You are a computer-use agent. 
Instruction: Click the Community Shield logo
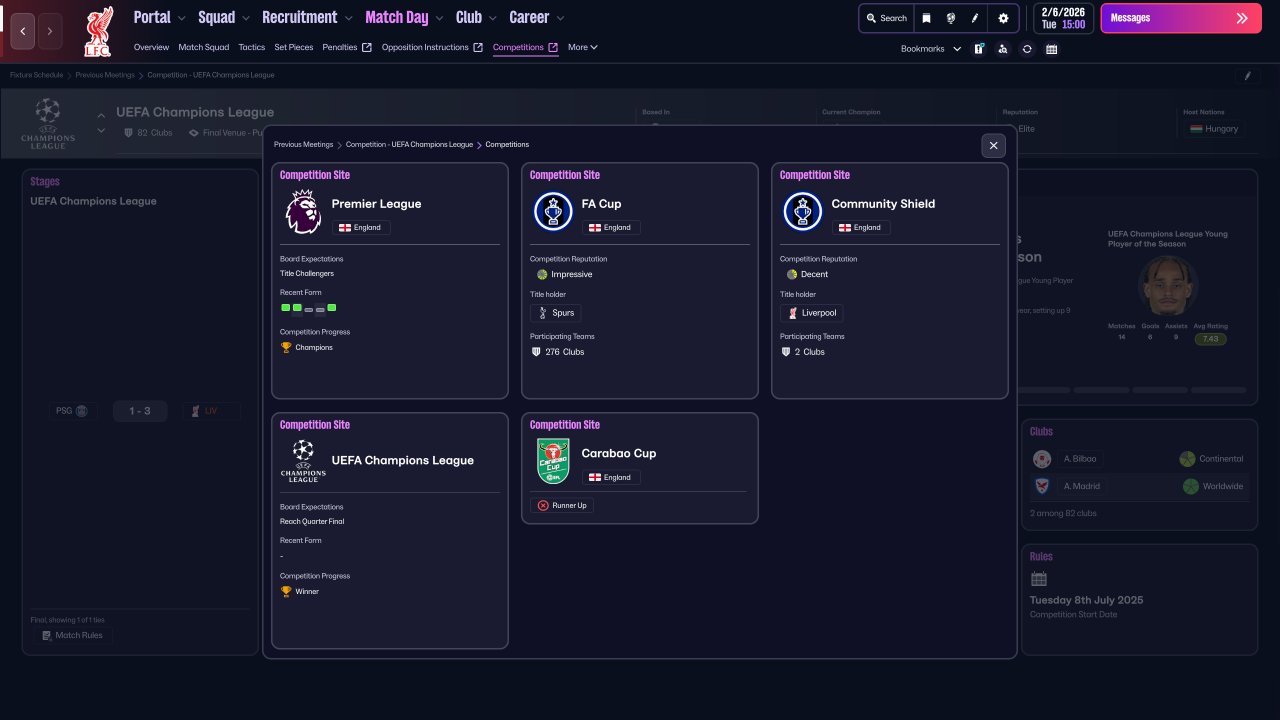coord(803,211)
